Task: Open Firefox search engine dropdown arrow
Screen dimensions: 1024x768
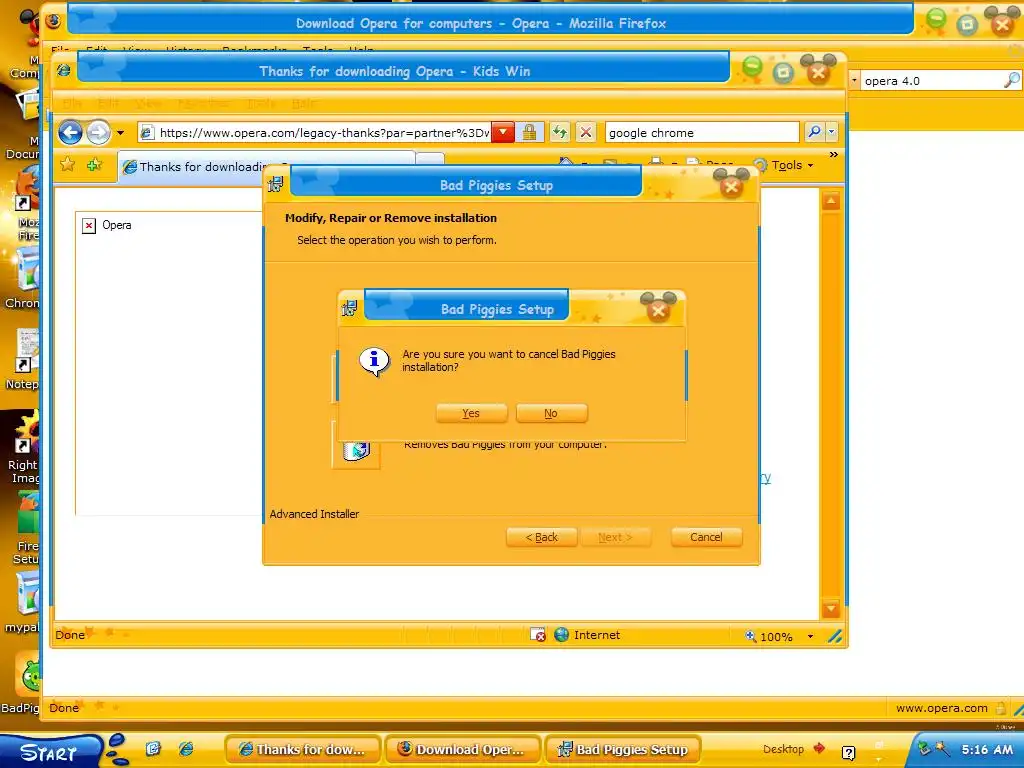Action: coord(854,81)
